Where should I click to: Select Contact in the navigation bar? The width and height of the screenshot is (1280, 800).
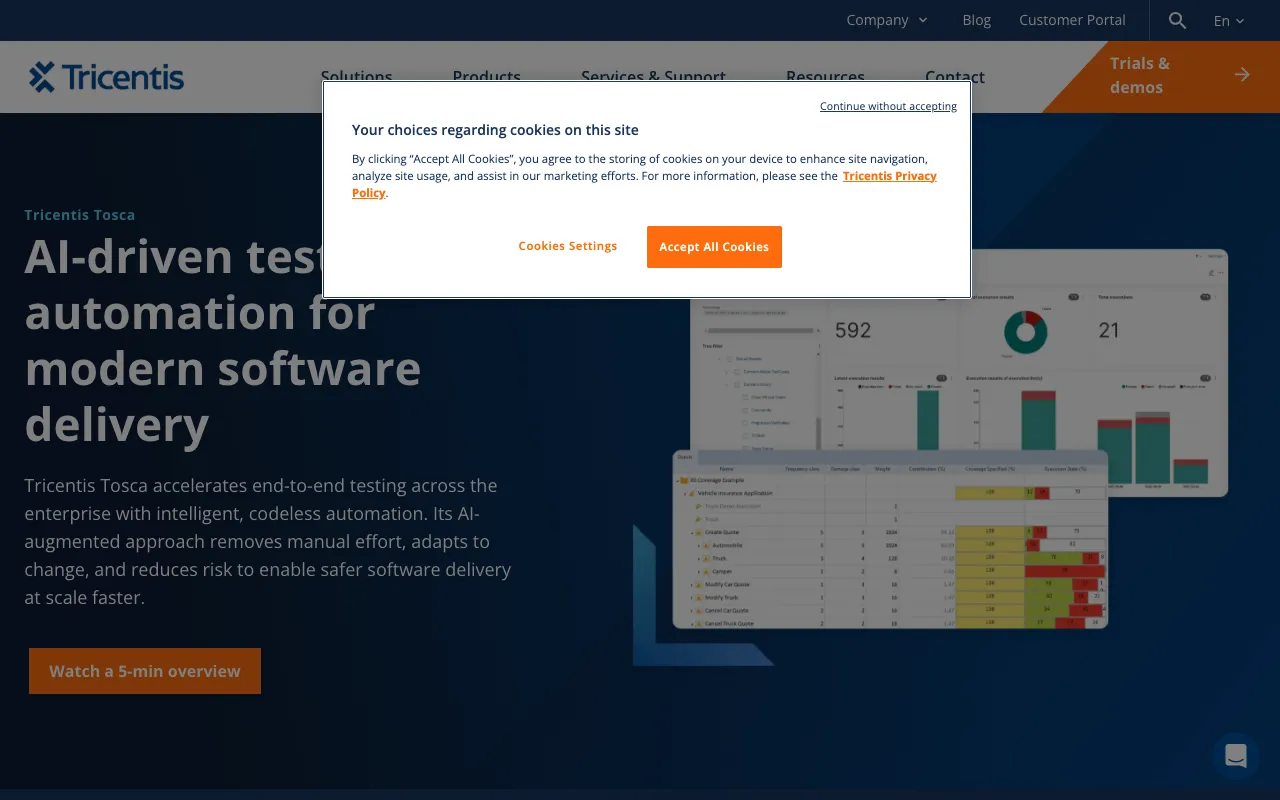pos(954,77)
